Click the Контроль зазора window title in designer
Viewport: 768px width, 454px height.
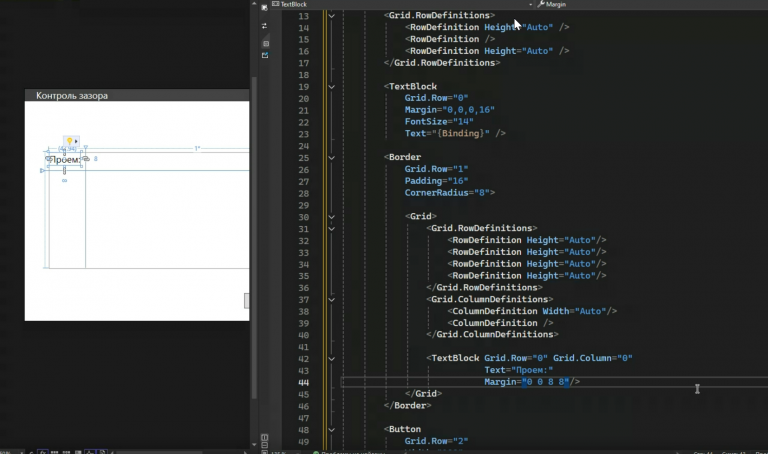click(x=72, y=96)
